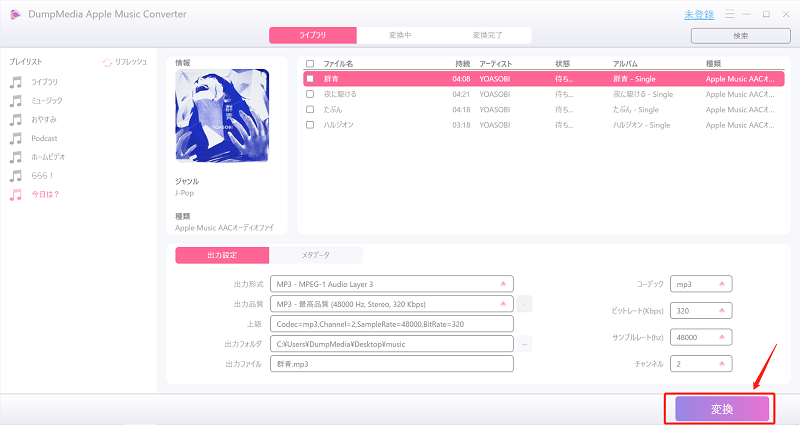
Task: Click the 検索 search field
Action: click(x=741, y=36)
